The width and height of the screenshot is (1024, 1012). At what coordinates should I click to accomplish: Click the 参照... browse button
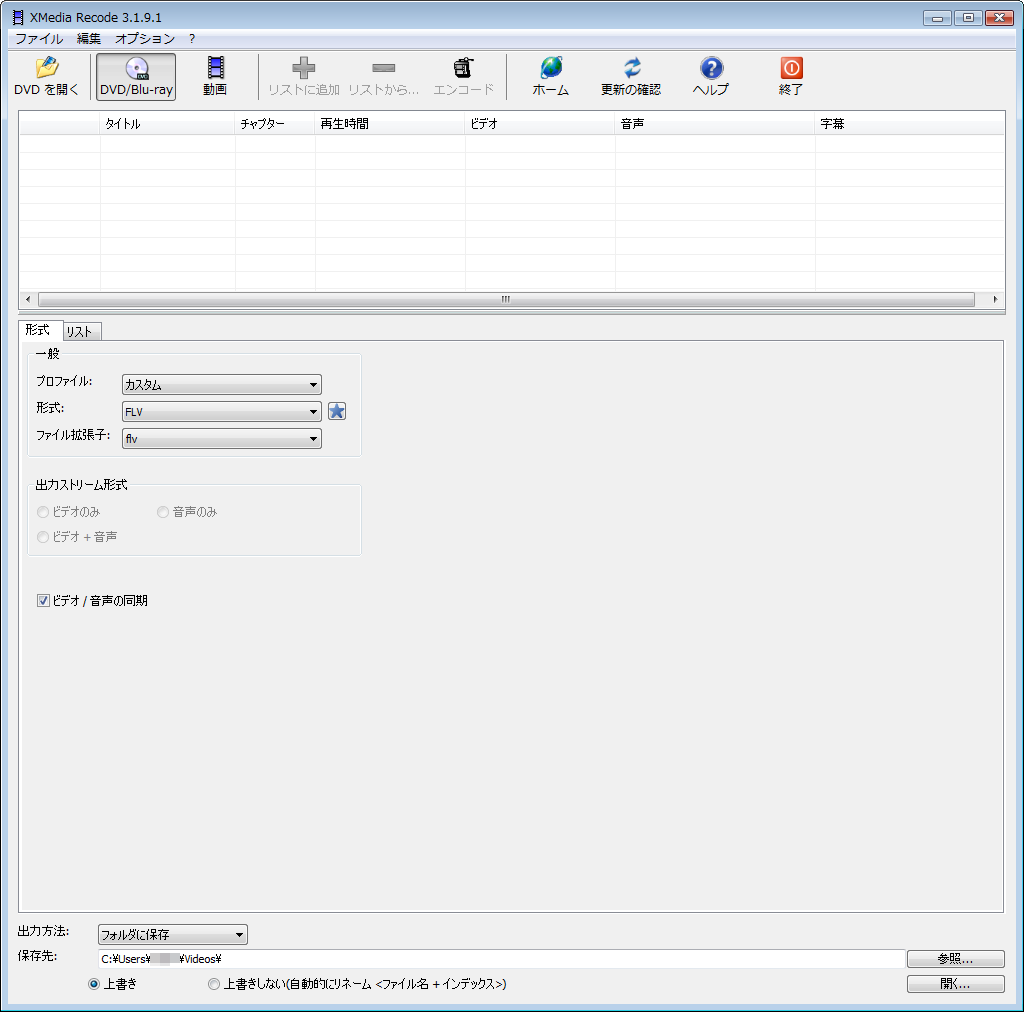click(955, 958)
